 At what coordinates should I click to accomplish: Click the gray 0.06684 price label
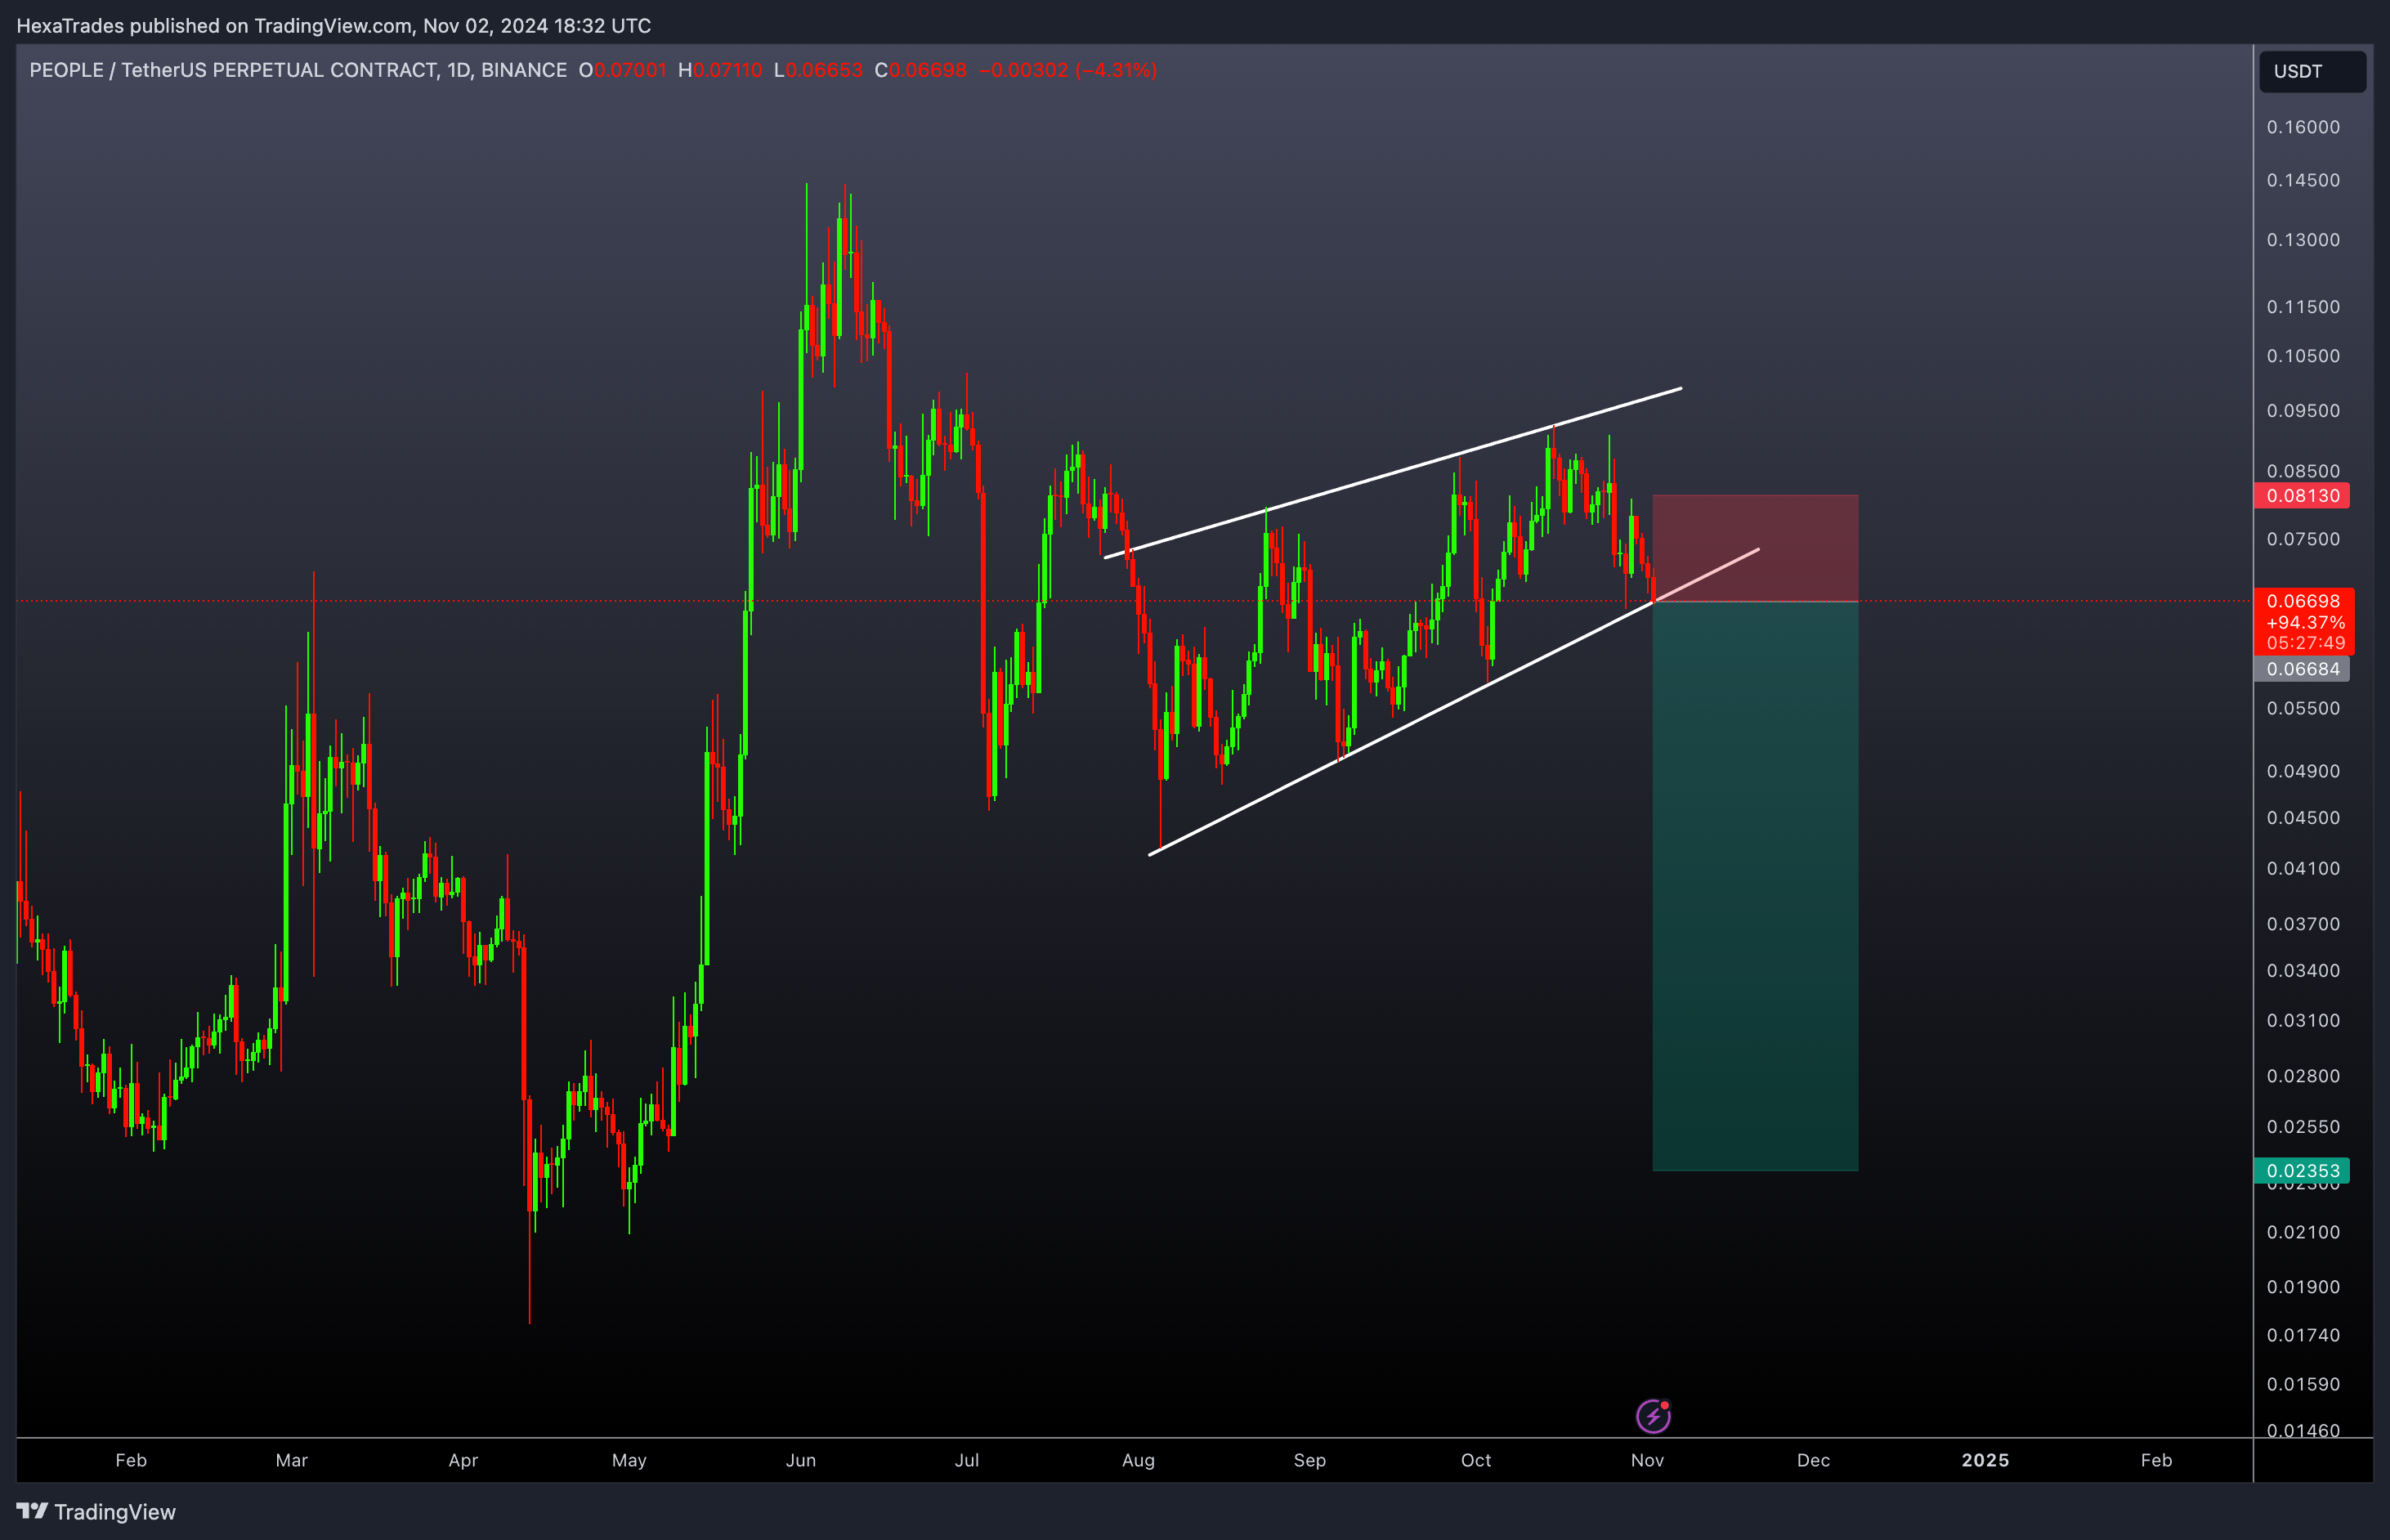click(2301, 669)
